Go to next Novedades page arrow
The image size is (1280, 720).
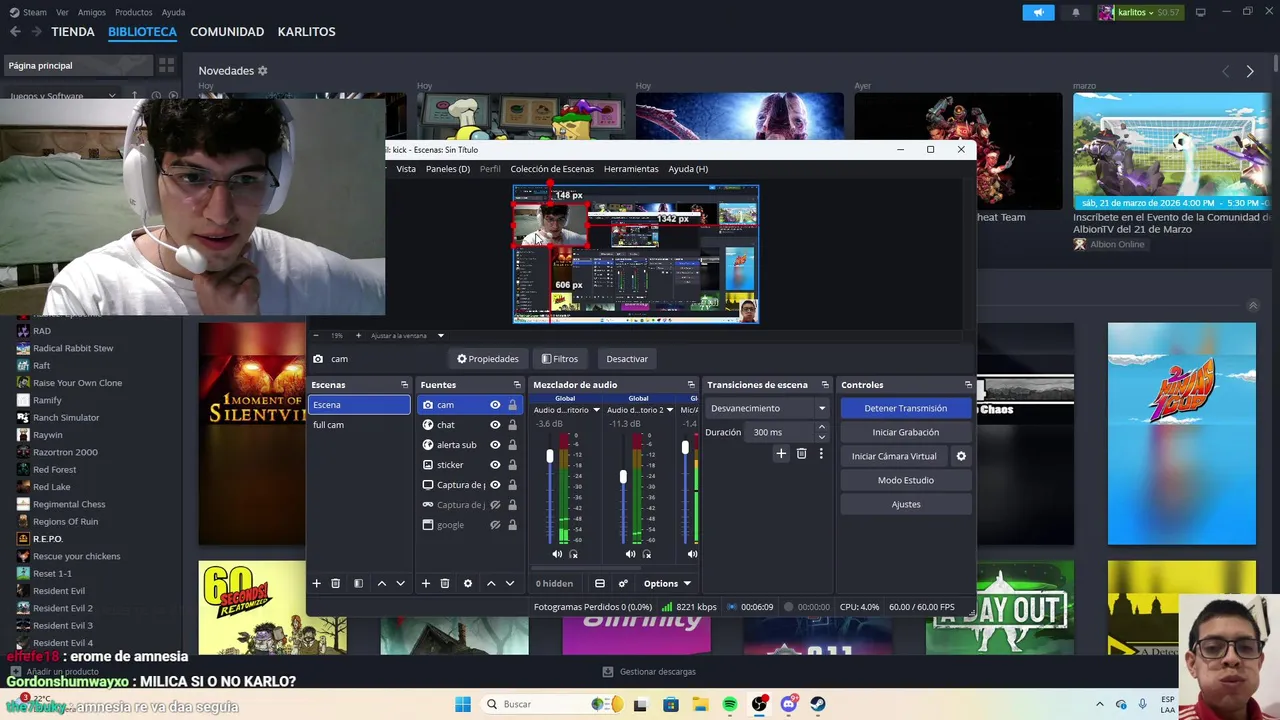[x=1250, y=71]
